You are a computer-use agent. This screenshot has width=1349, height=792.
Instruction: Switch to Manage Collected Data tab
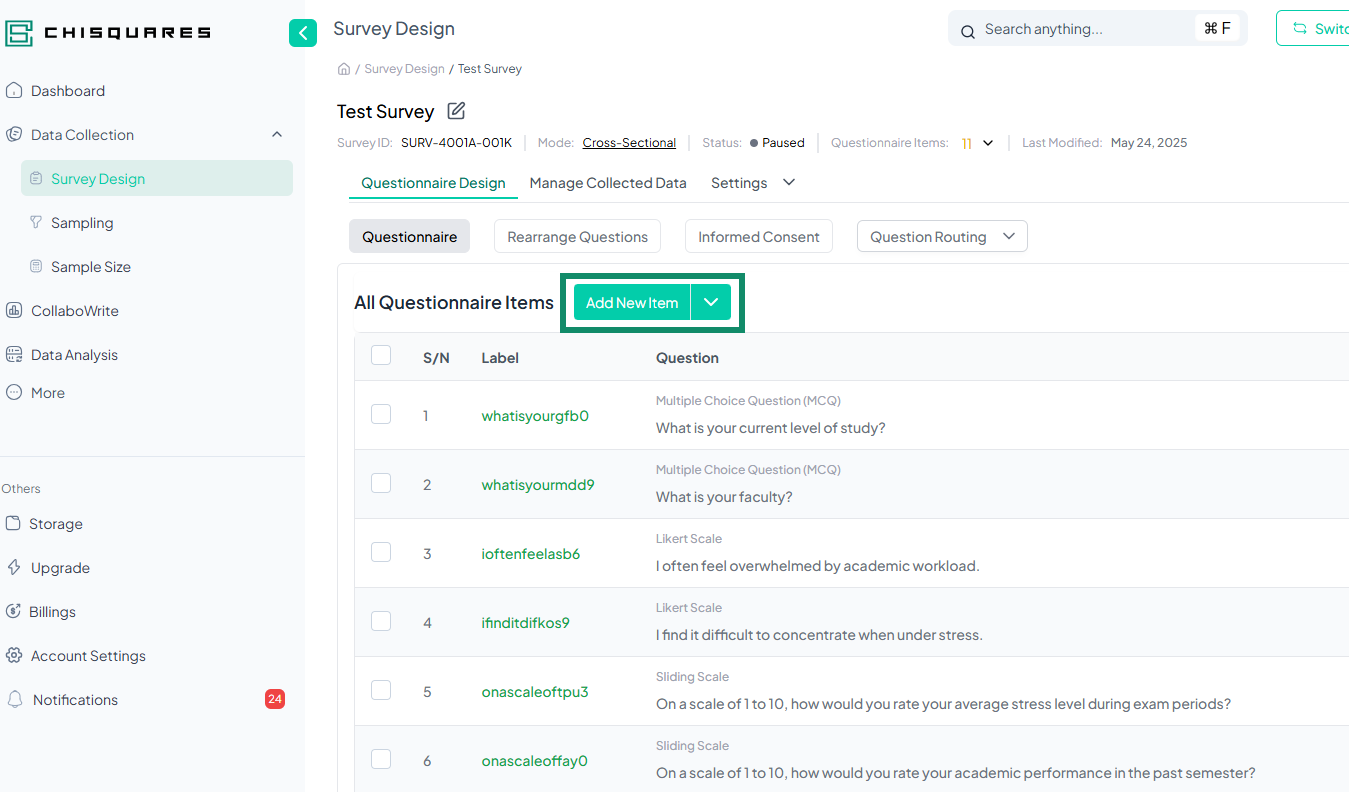(608, 183)
